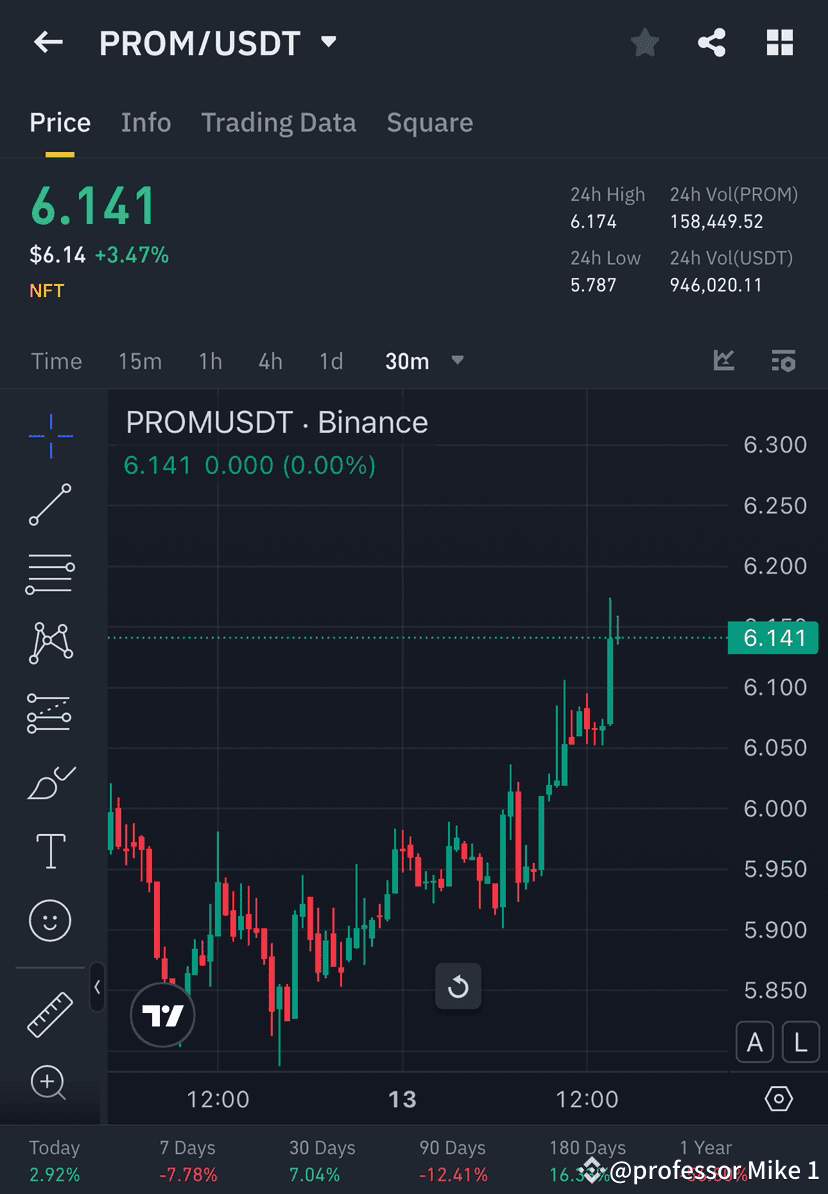Screen dimensions: 828x1194
Task: Select the measure ruler tool
Action: point(50,1013)
